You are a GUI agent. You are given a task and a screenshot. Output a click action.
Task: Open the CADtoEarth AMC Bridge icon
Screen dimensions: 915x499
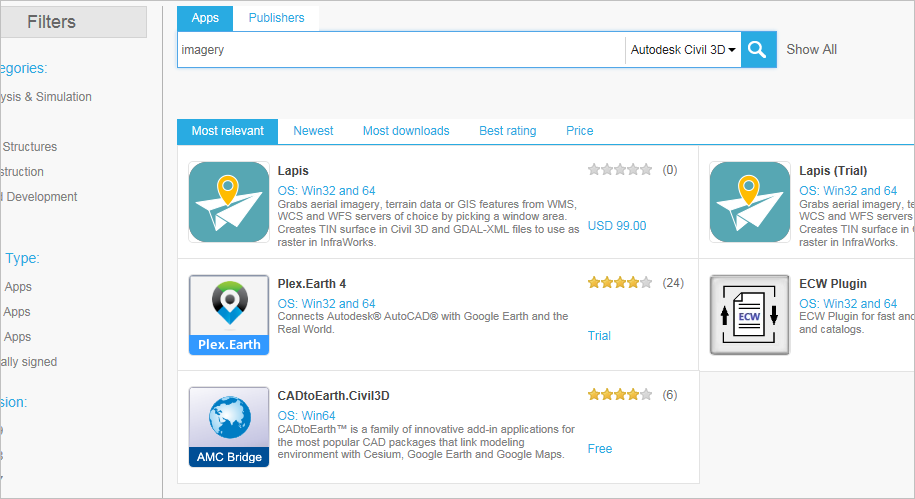tap(229, 427)
